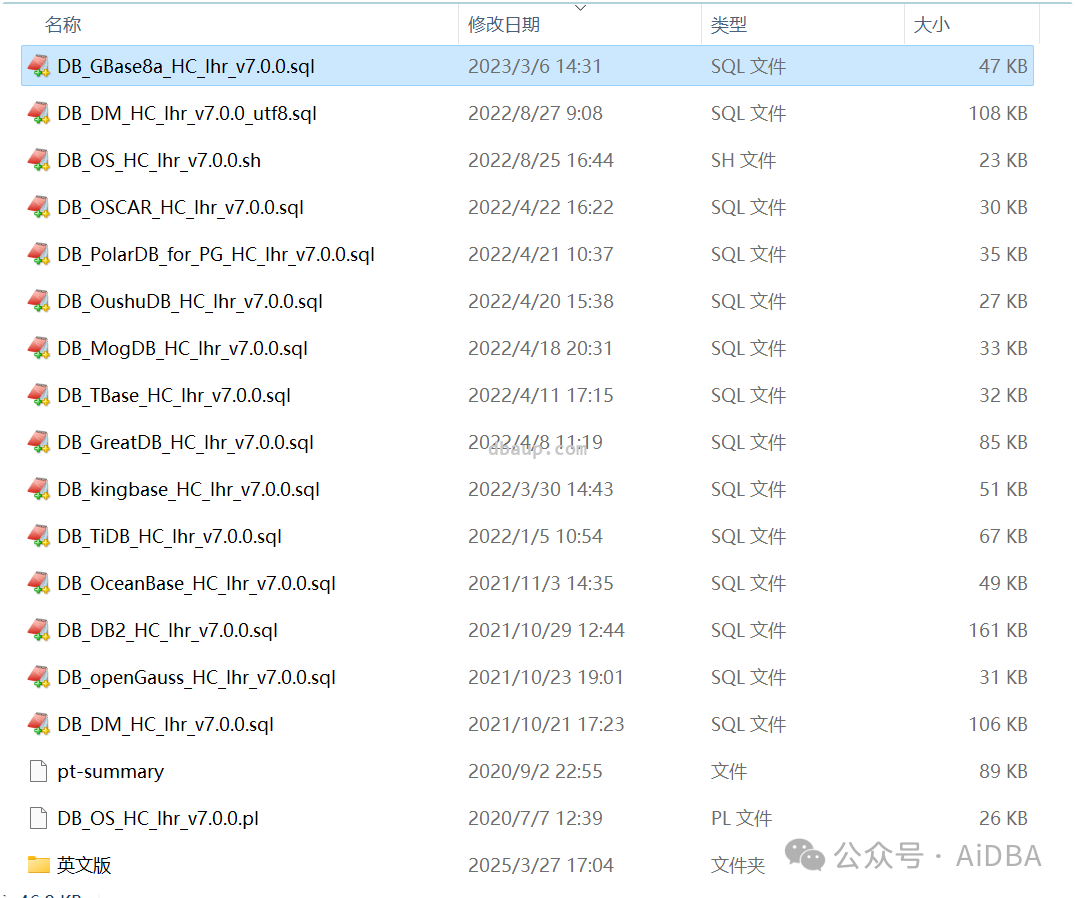1075x898 pixels.
Task: Click the DB_MogDB_HC_lhr file icon
Action: 38,348
